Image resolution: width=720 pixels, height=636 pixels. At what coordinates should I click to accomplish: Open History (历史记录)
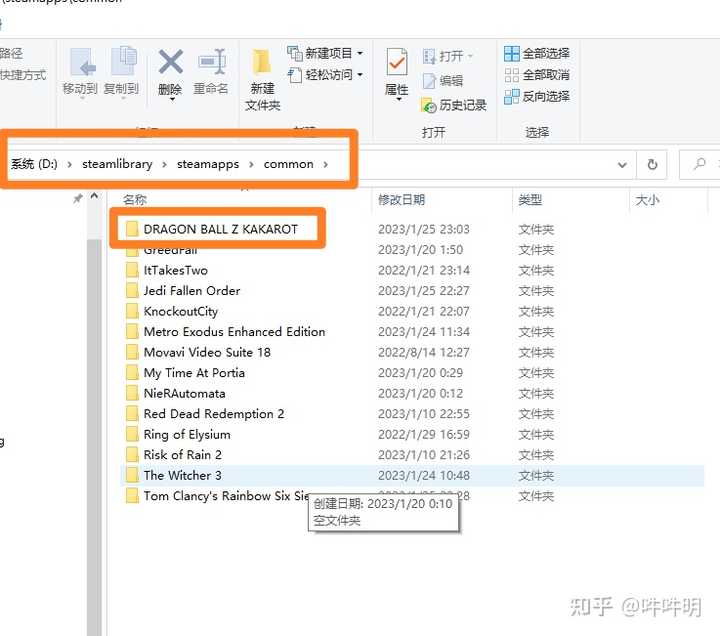454,105
